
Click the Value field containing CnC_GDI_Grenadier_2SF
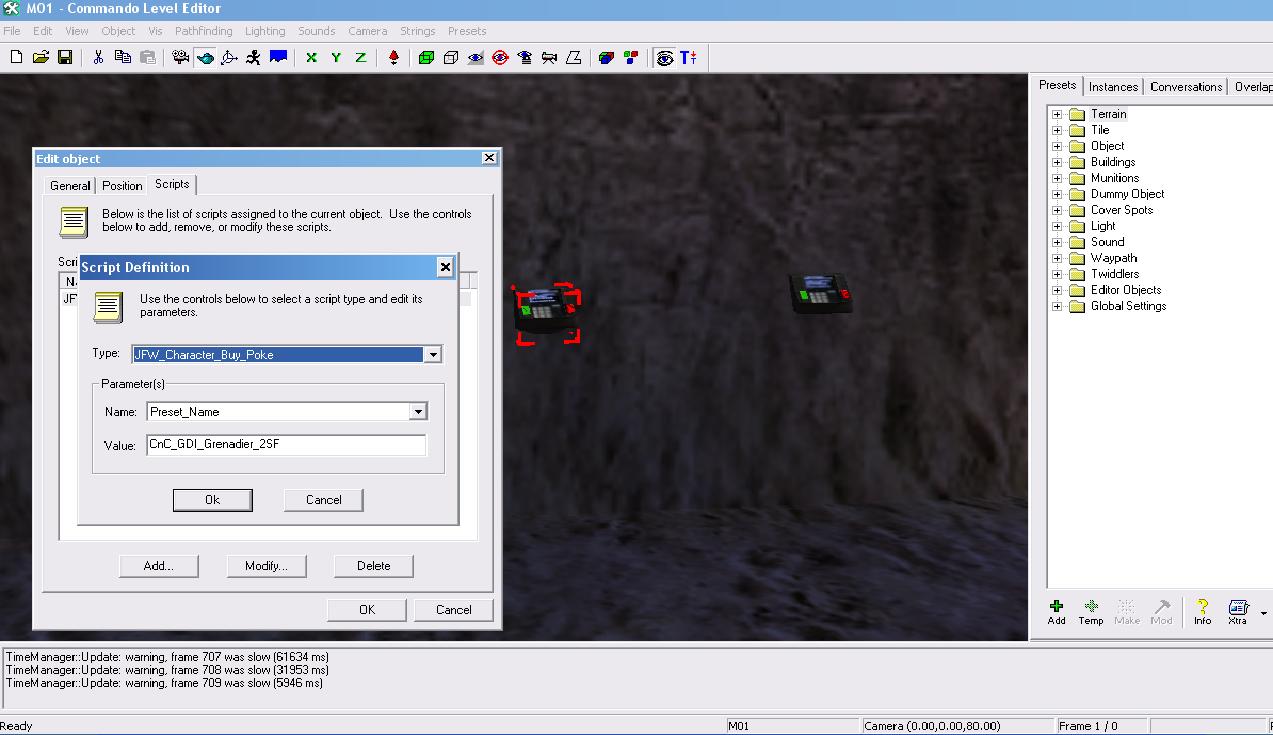click(286, 445)
